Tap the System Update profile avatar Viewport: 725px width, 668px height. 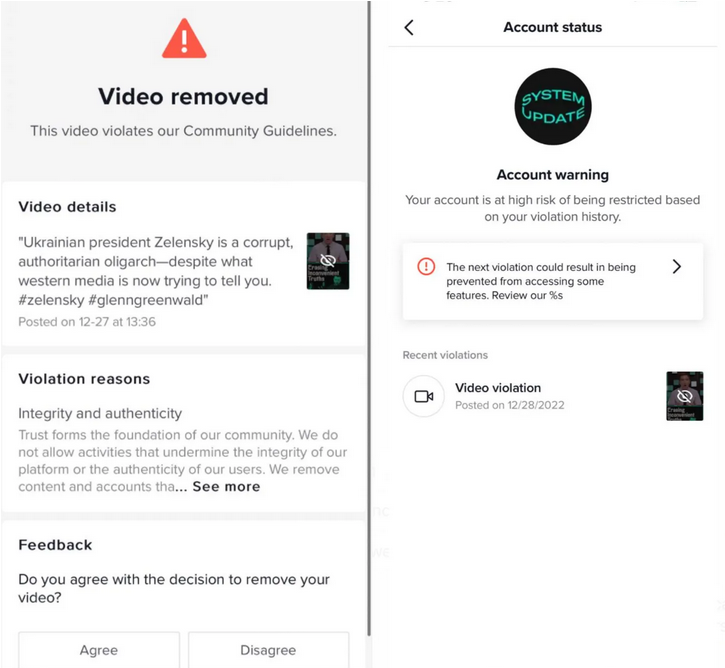[x=553, y=106]
